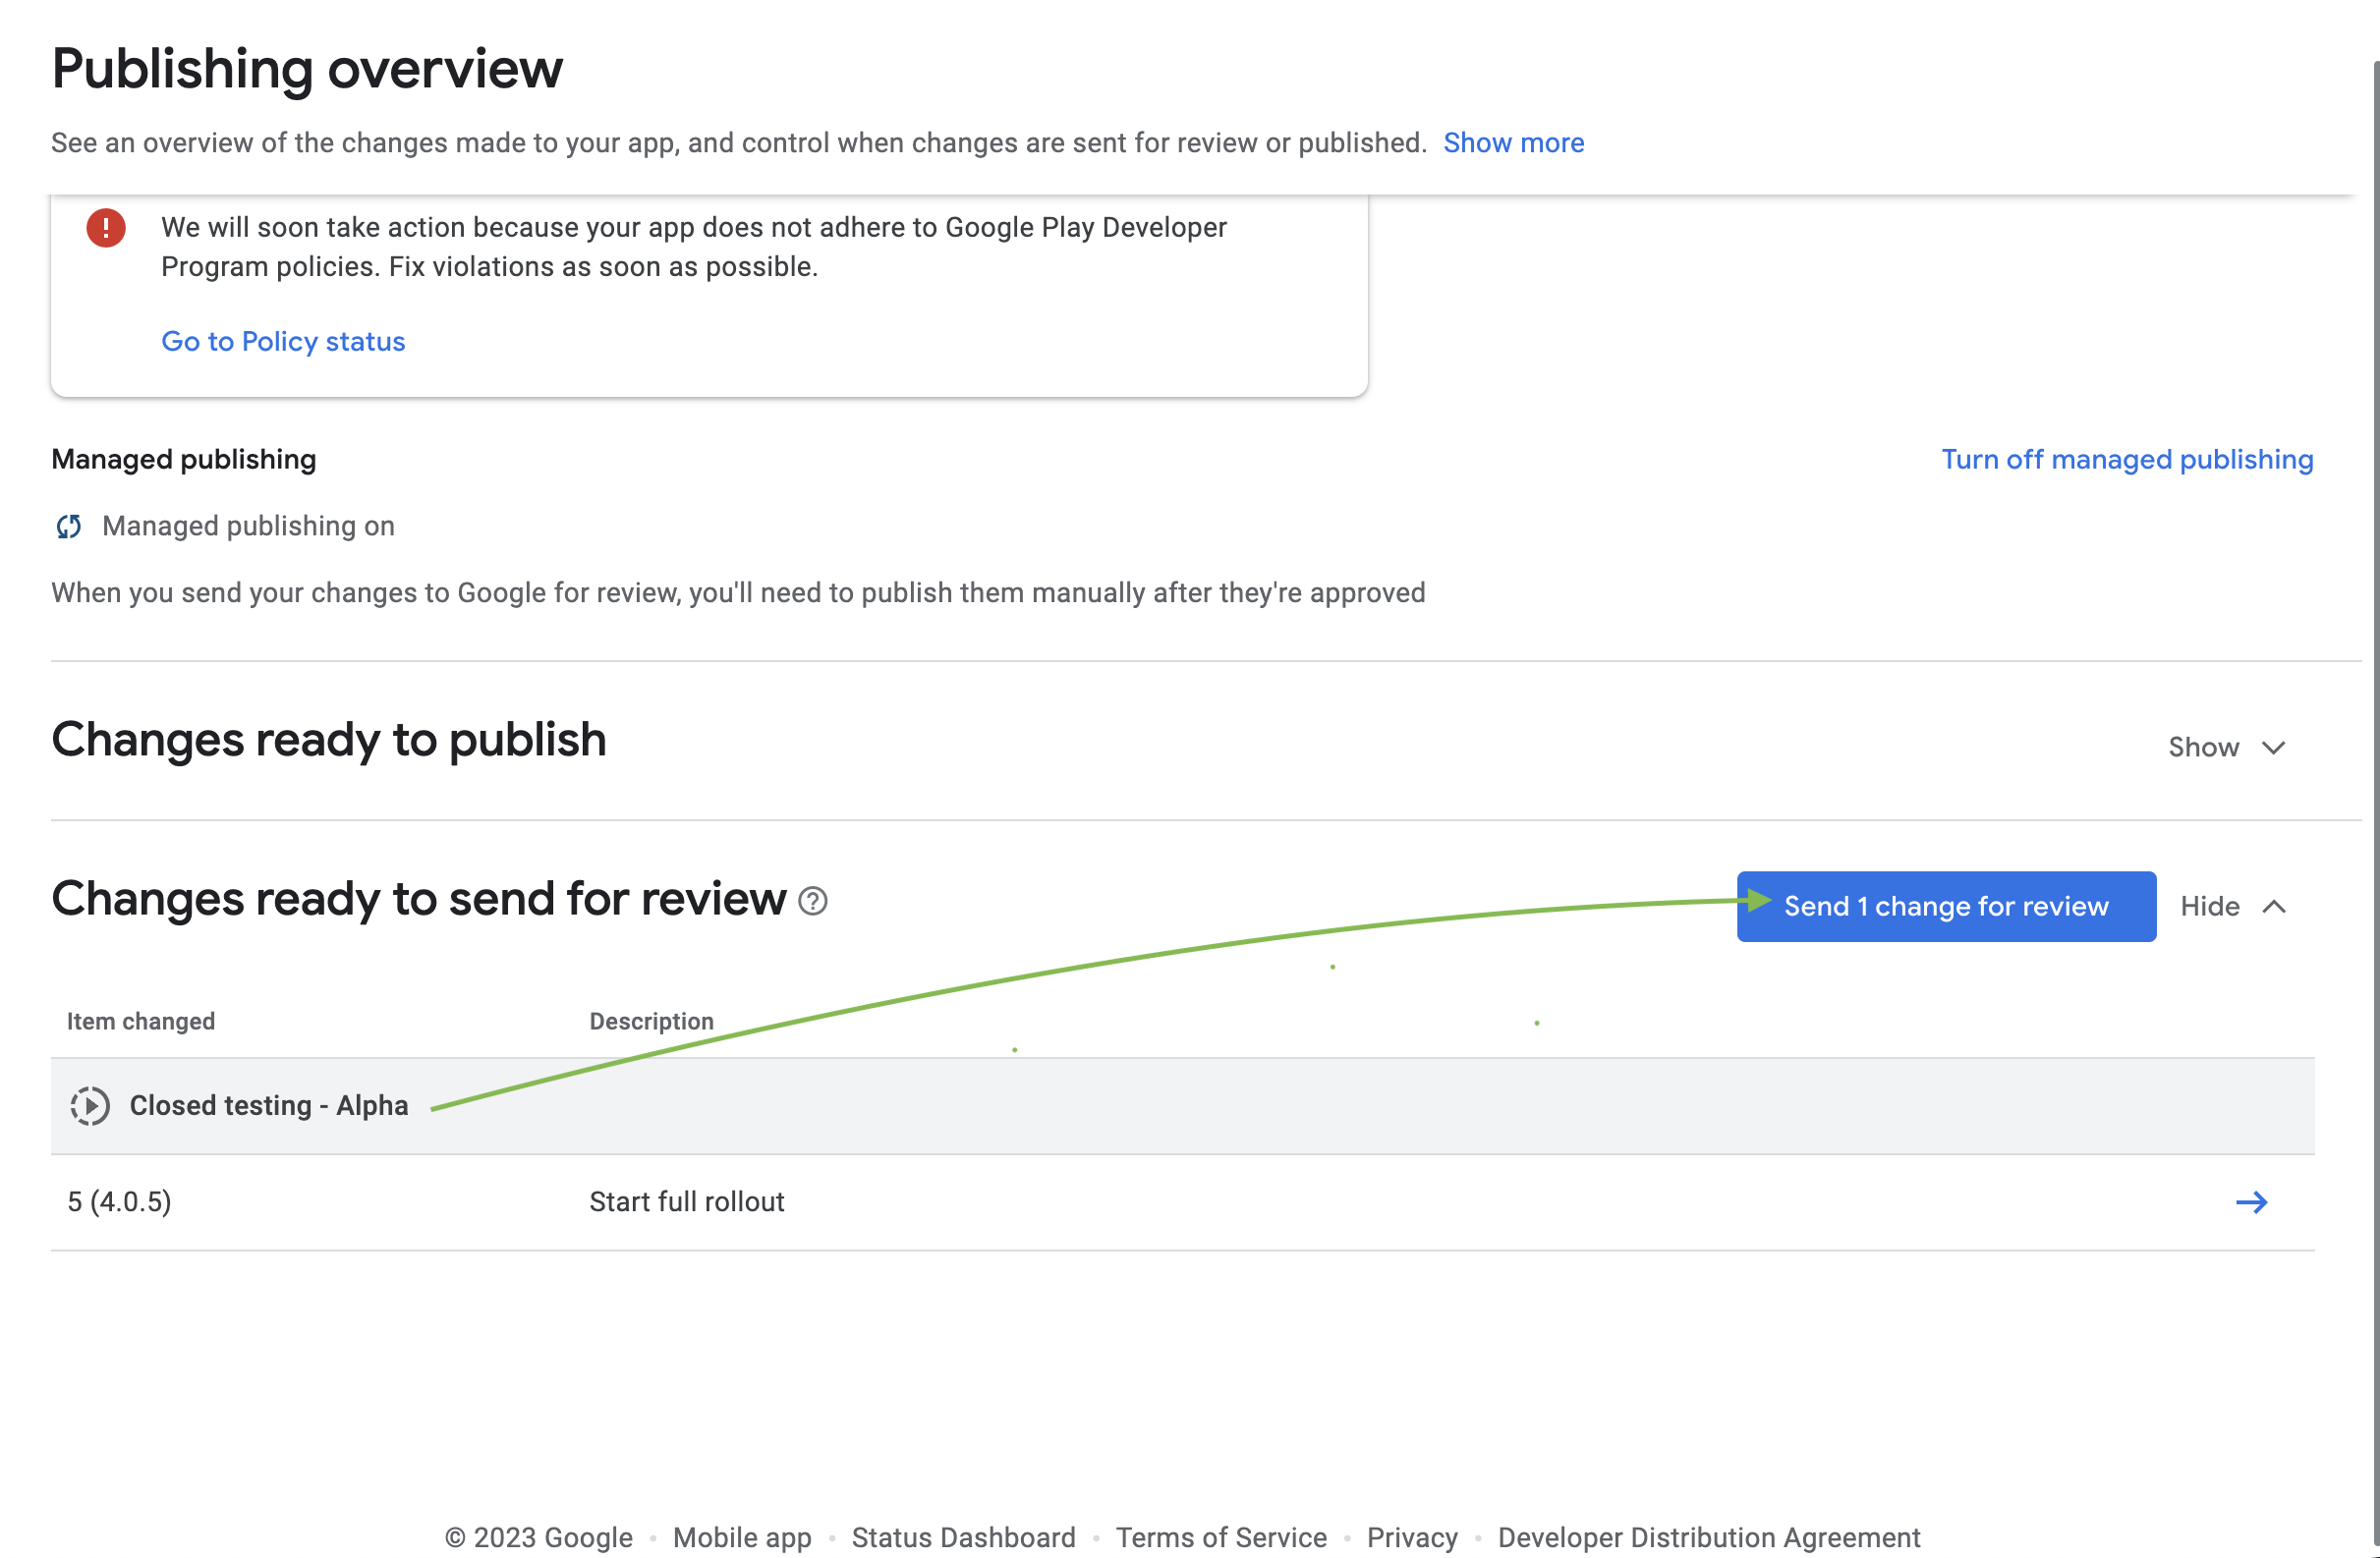
Task: Send 1 change for review
Action: [x=1945, y=907]
